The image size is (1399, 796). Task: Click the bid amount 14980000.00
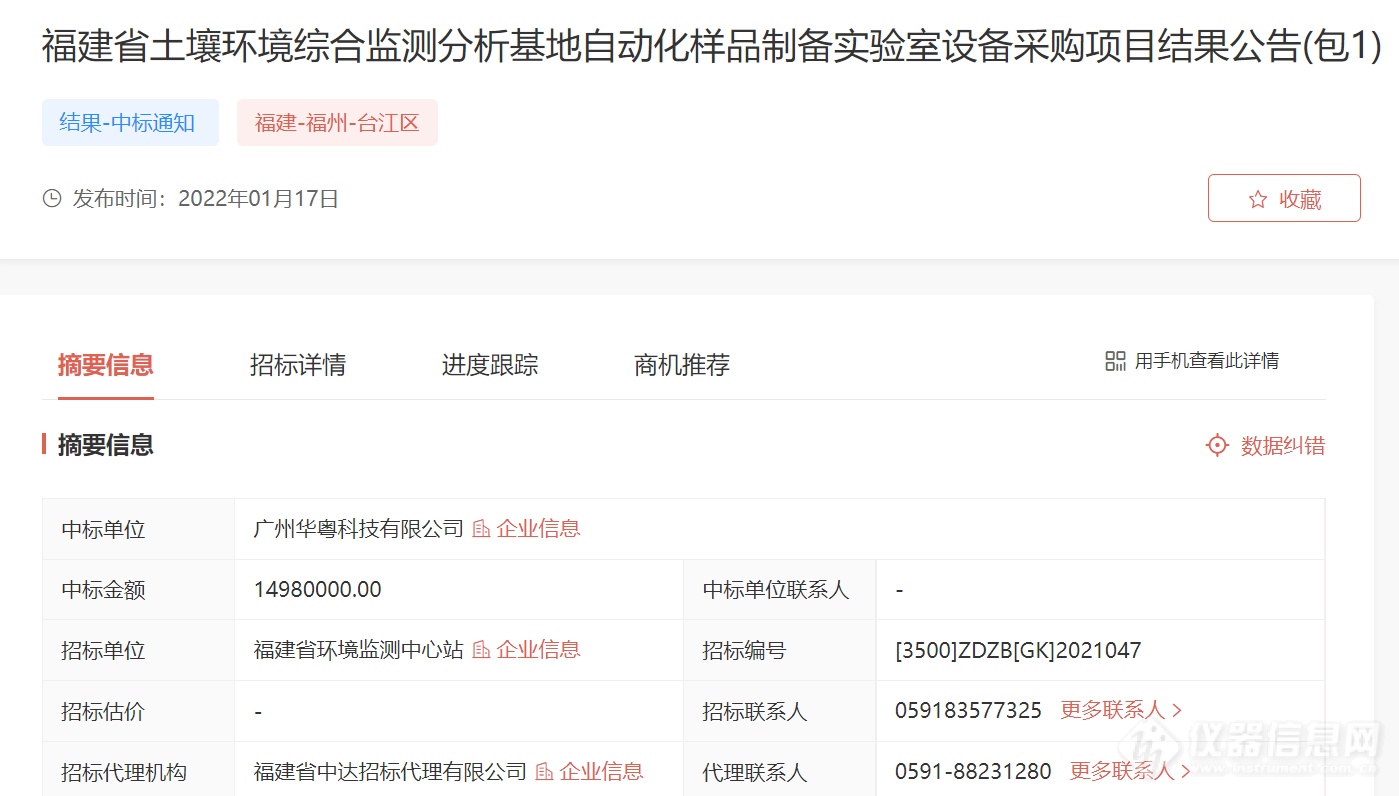pos(318,589)
